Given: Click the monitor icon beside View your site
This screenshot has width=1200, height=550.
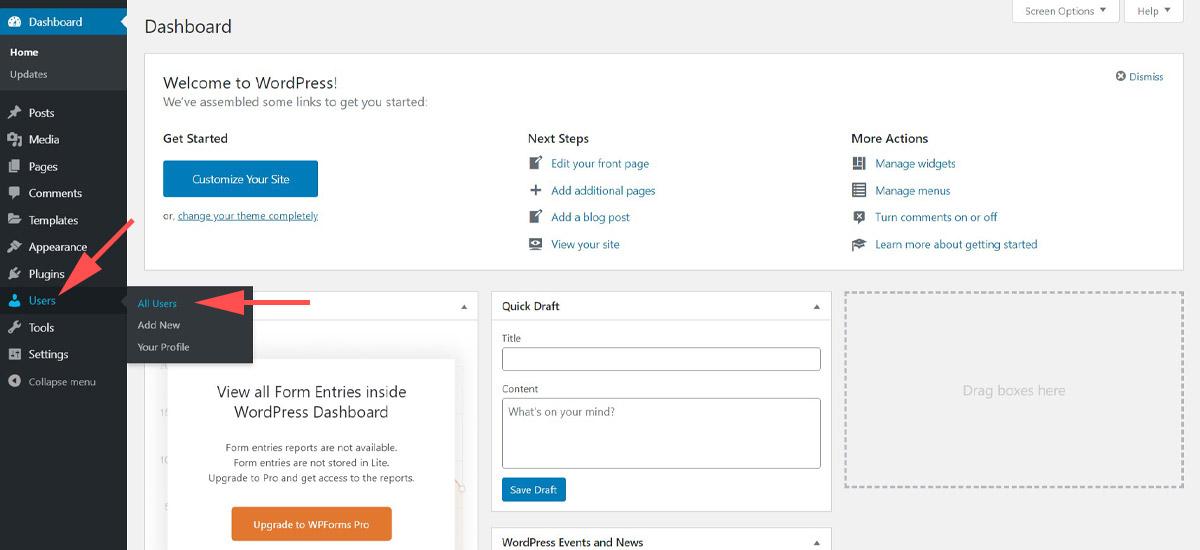Looking at the screenshot, I should click(535, 244).
